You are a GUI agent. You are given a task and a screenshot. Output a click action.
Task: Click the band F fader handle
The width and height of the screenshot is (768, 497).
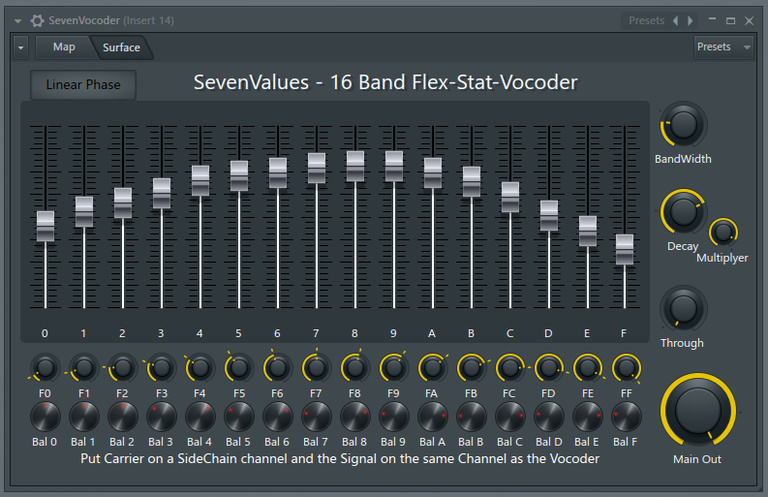click(624, 249)
